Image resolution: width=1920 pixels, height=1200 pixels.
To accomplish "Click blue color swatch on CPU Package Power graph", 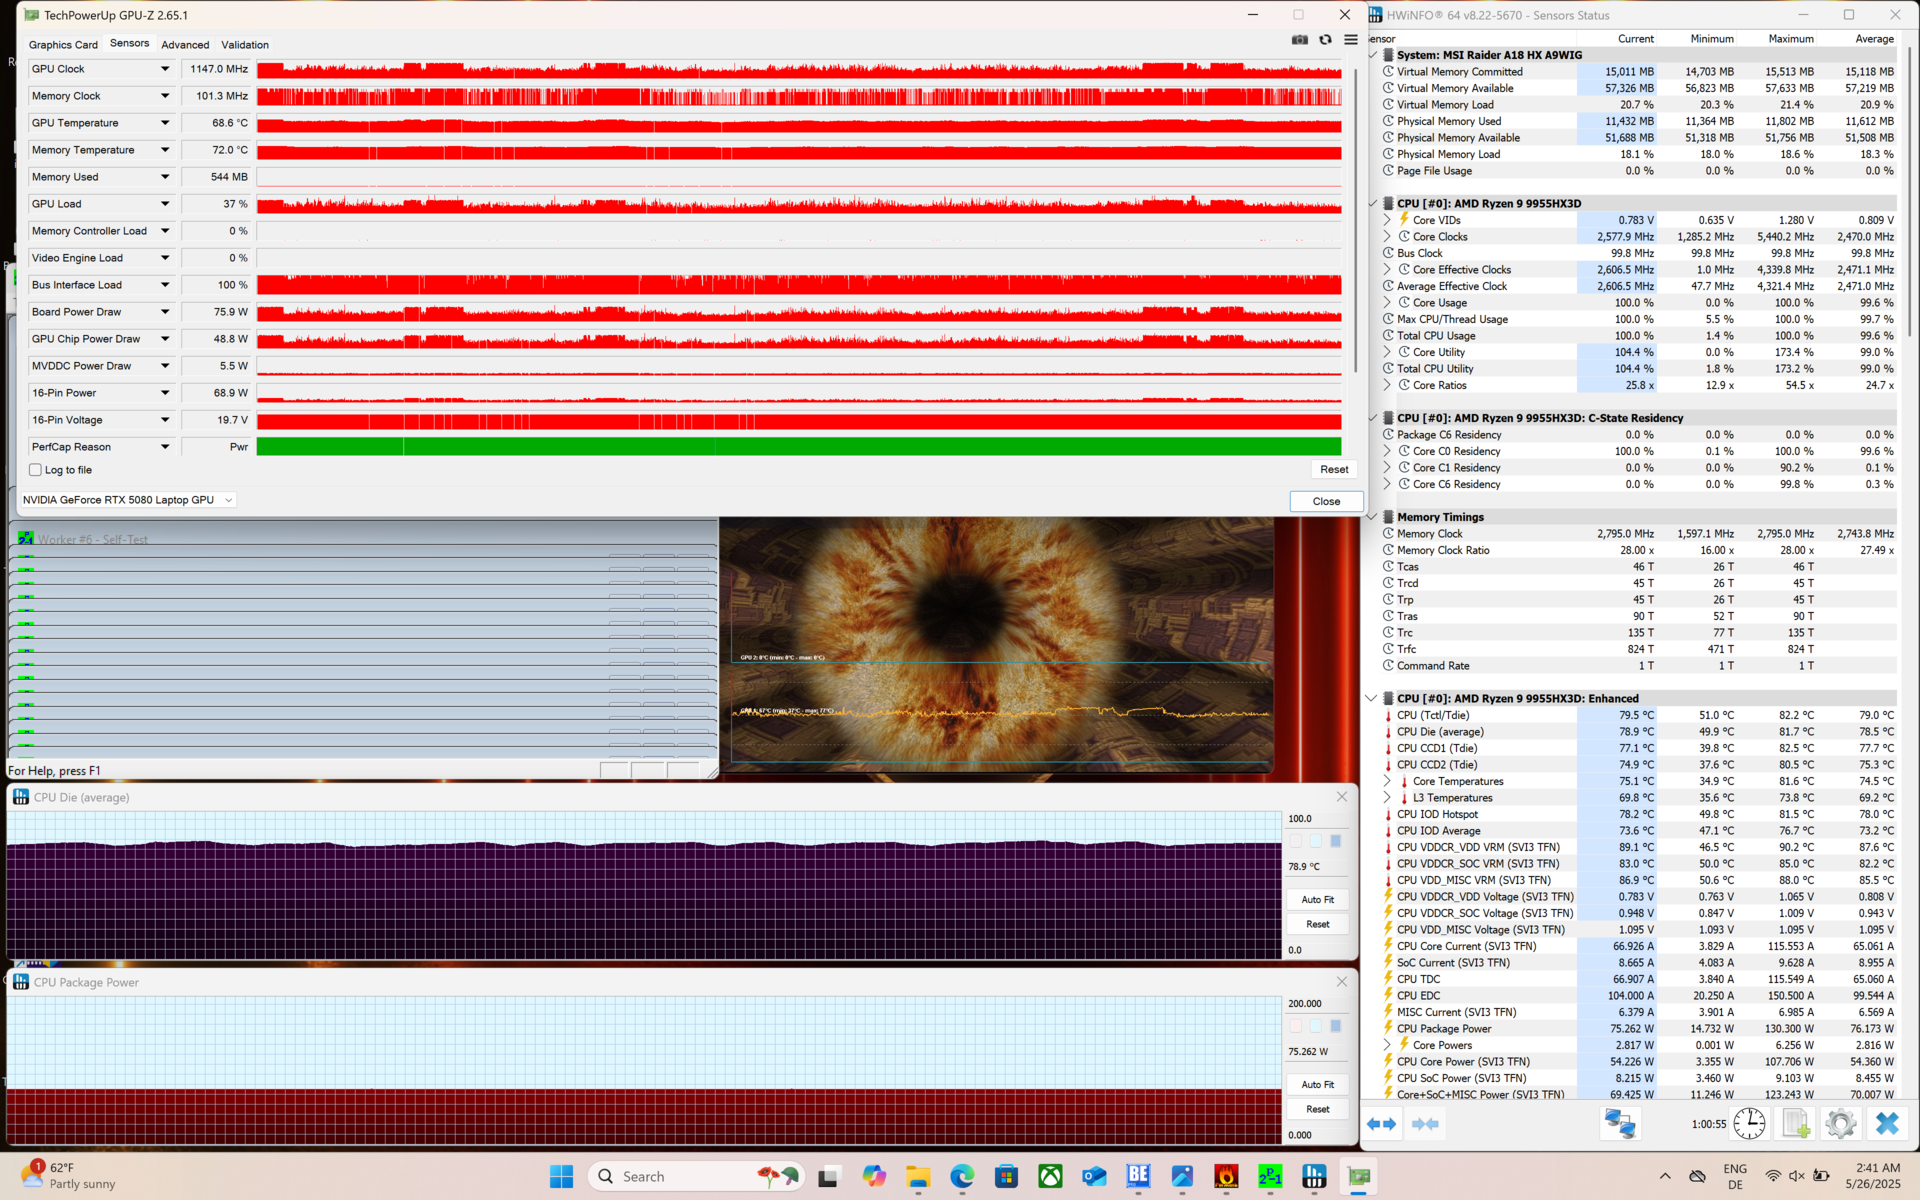I will pos(1335,1026).
